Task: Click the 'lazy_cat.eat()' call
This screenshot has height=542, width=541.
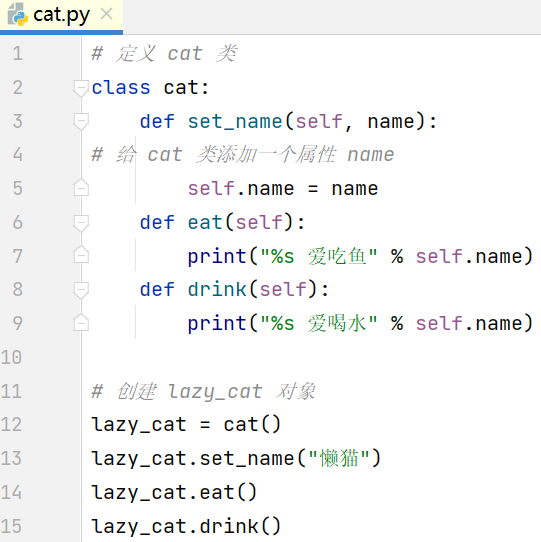Action: pyautogui.click(x=174, y=492)
